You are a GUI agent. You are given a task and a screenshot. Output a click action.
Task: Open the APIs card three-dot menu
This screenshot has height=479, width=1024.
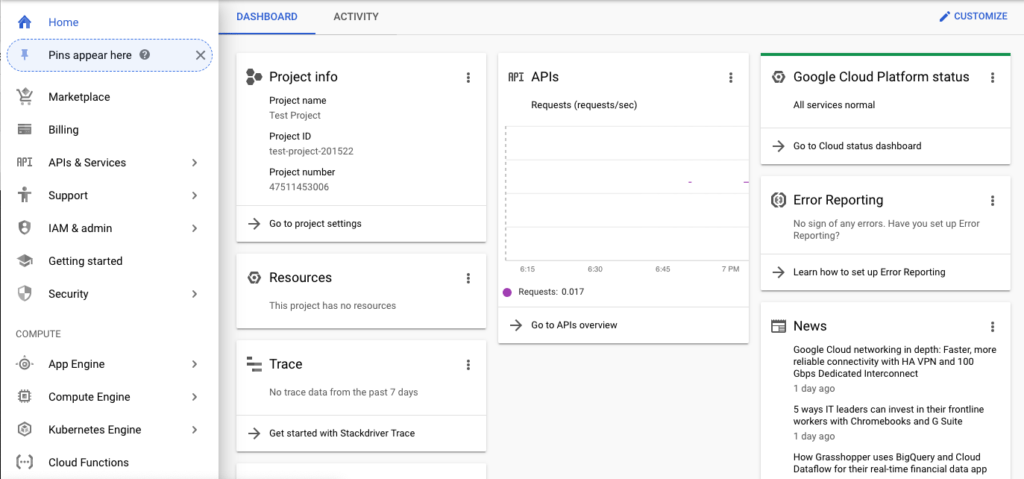(x=731, y=78)
